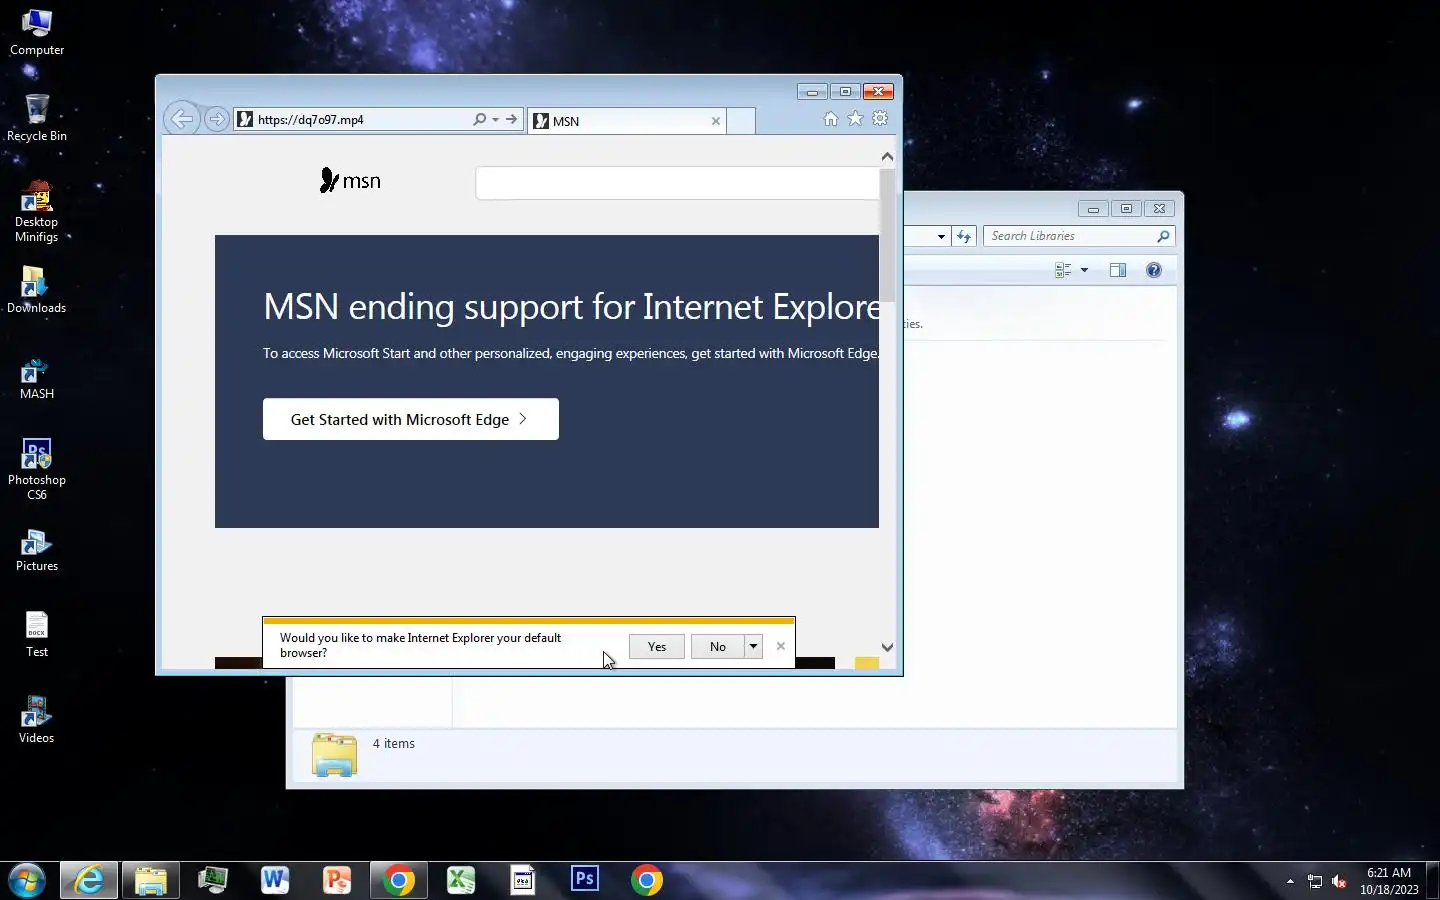Answer Yes to default browser prompt

point(657,646)
